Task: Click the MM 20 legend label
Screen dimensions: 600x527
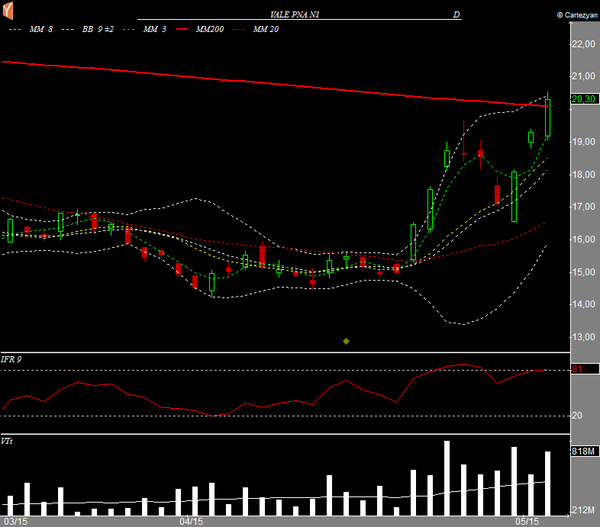Action: point(264,30)
